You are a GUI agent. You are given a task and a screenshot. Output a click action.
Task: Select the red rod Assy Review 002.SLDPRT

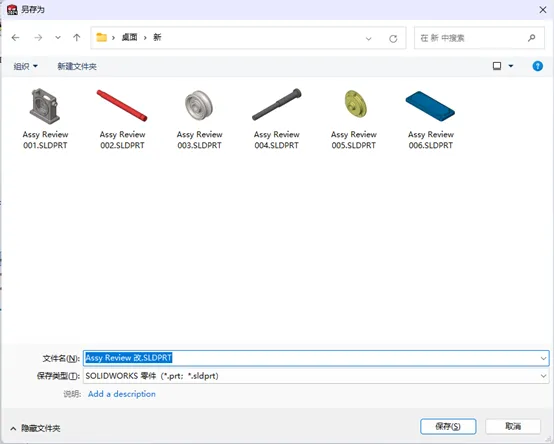pos(122,119)
